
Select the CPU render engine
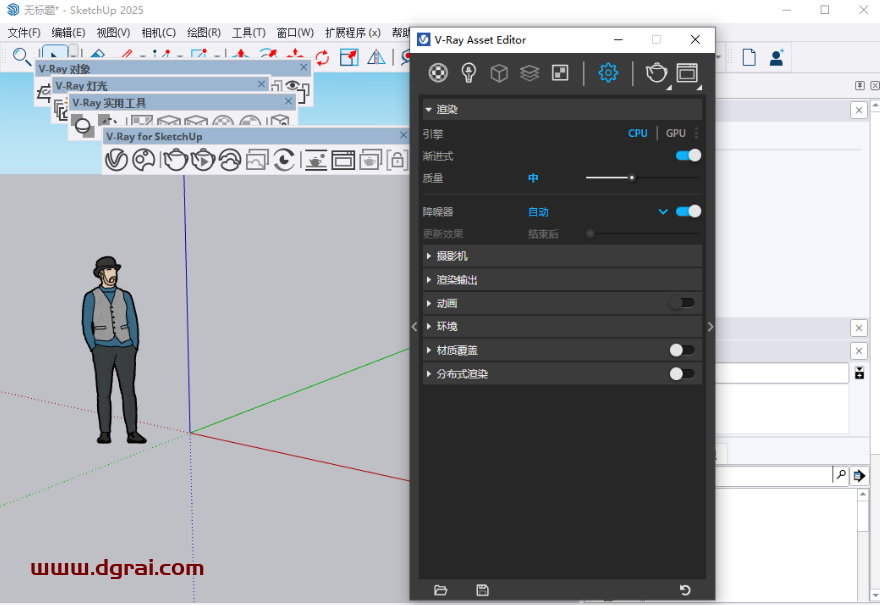[638, 133]
